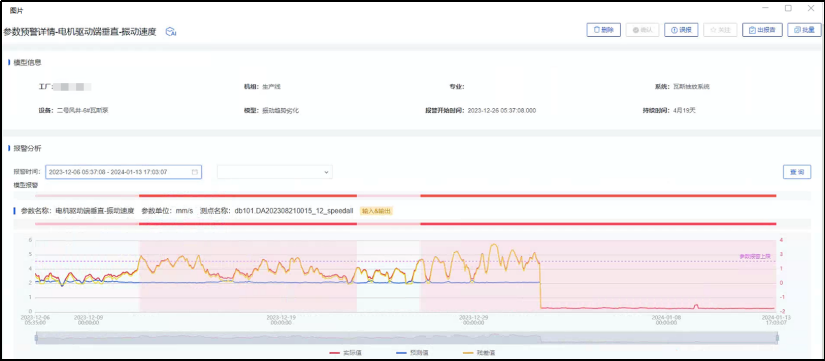825x361 pixels.
Task: Click the 批量 batch button
Action: pos(804,30)
